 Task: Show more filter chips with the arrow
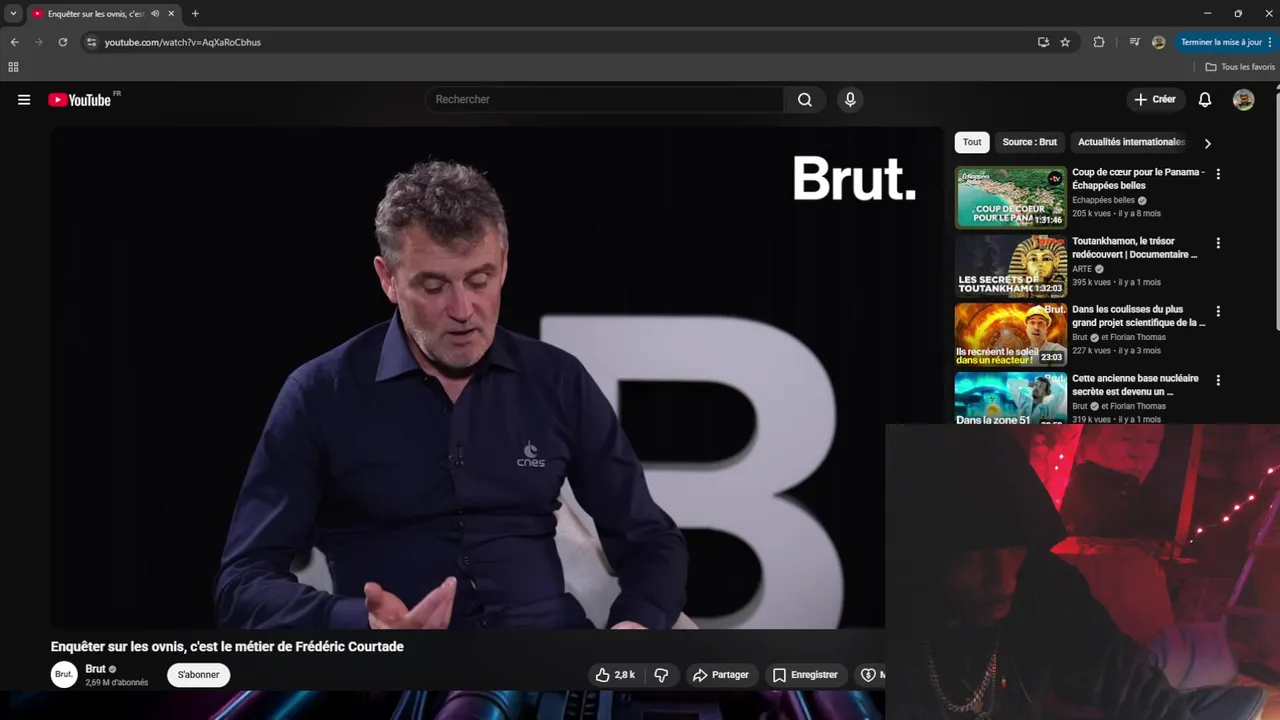[1207, 143]
